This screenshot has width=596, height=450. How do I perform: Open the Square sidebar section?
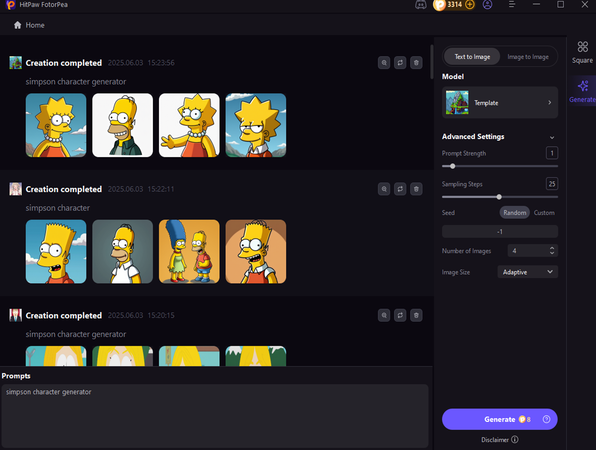(582, 52)
